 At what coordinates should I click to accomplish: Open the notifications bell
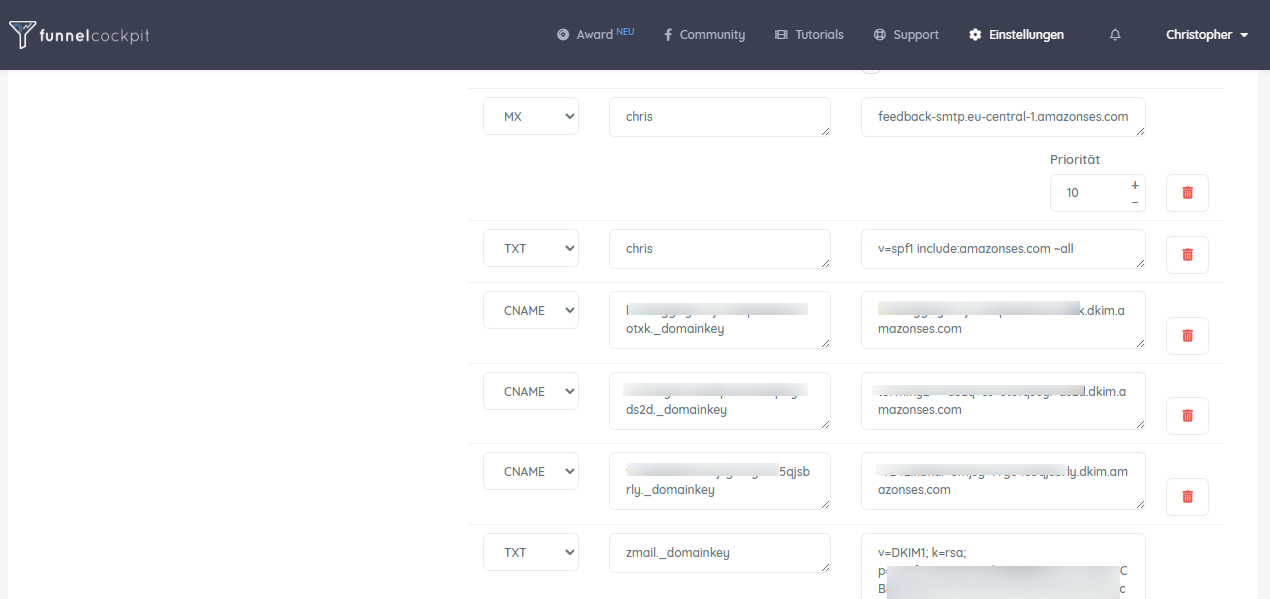click(x=1115, y=35)
